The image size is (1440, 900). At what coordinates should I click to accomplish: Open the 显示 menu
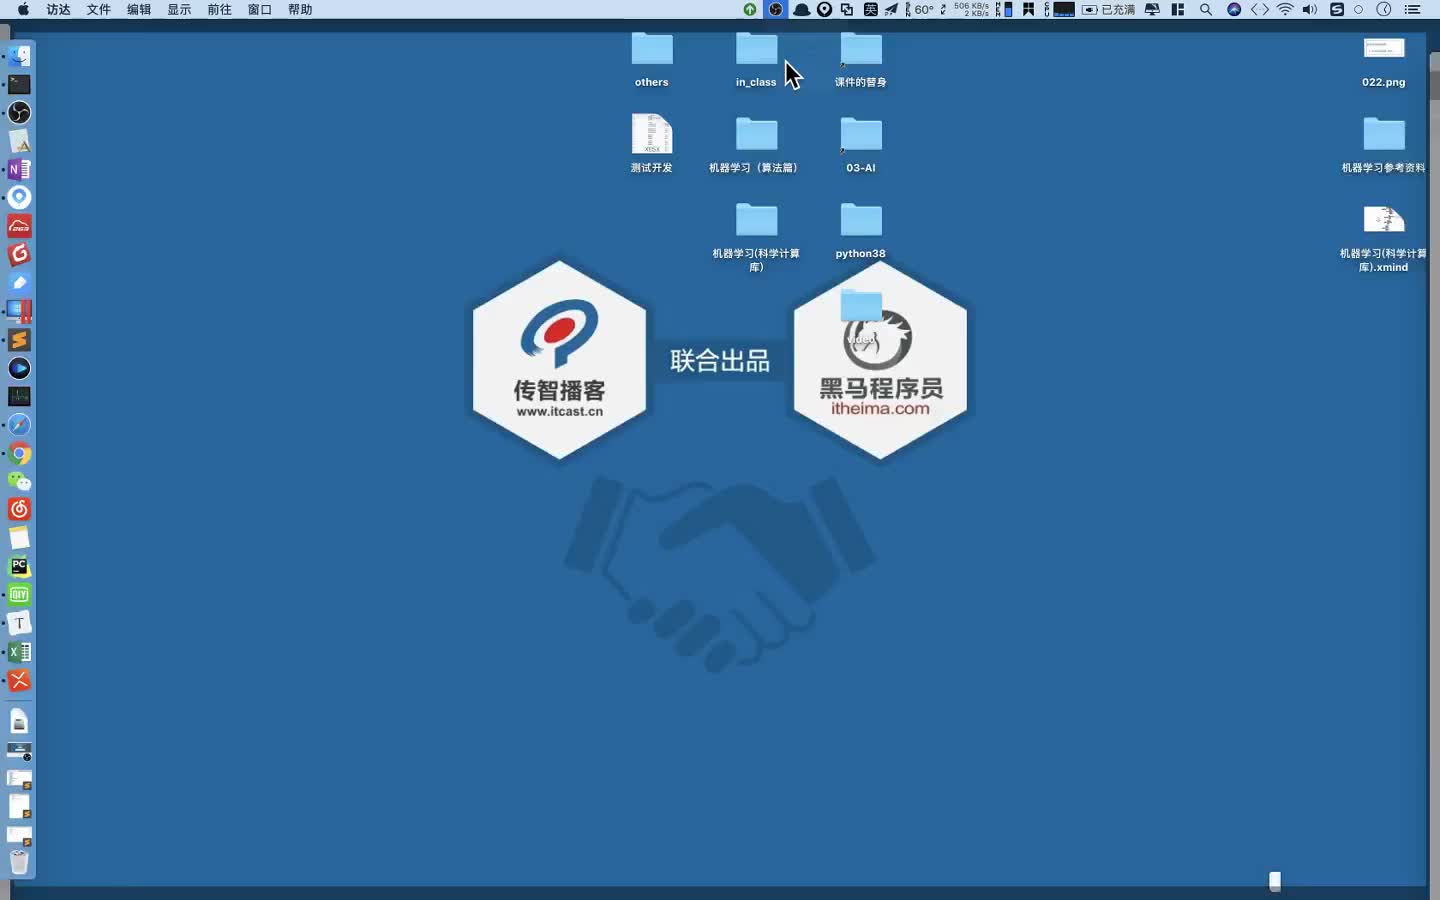pos(179,9)
